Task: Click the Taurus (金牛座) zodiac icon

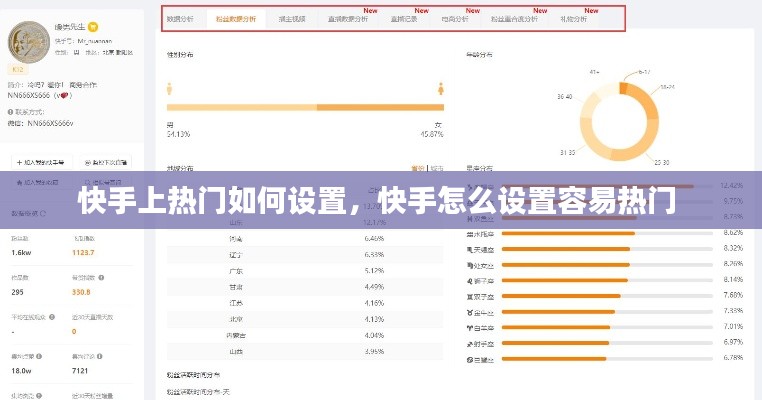Action: point(469,312)
